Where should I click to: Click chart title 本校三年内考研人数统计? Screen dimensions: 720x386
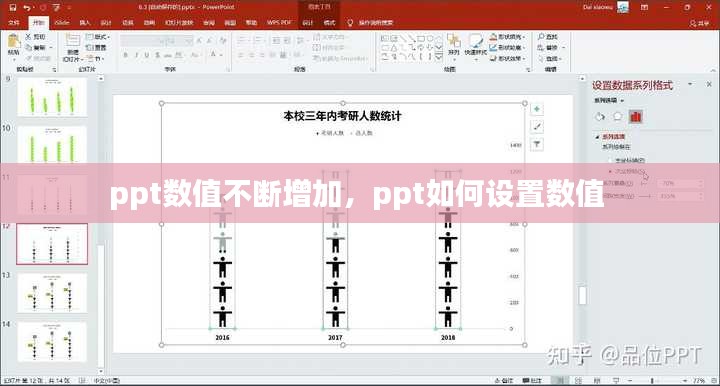(343, 116)
